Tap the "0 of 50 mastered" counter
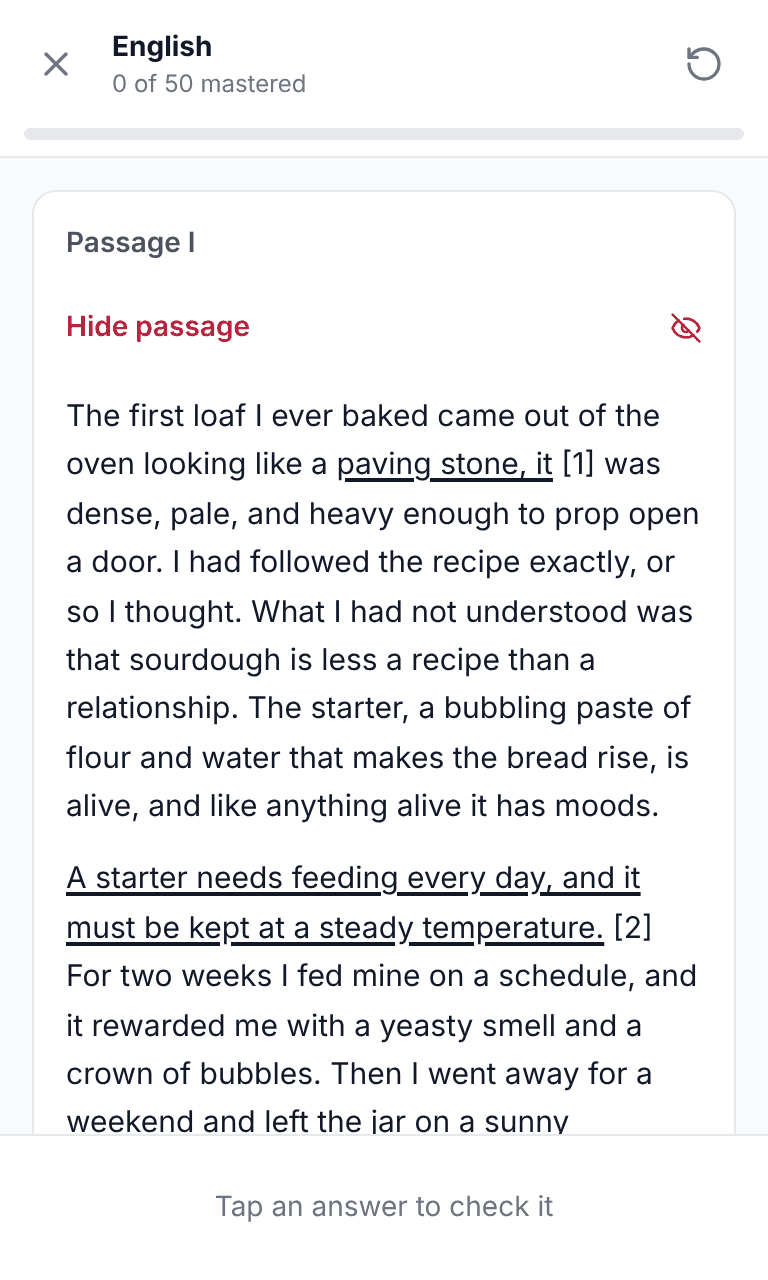768x1280 pixels. pos(209,84)
